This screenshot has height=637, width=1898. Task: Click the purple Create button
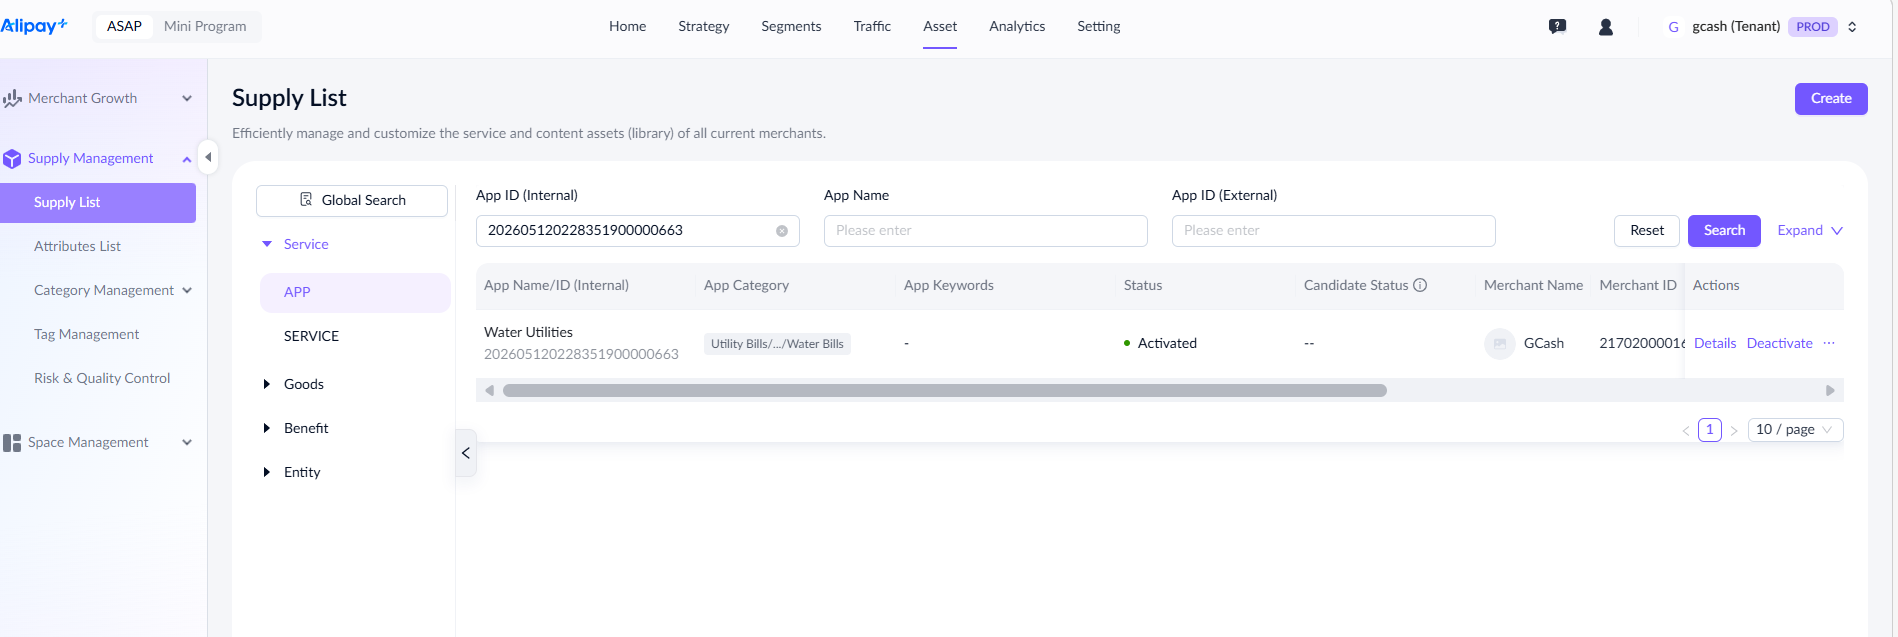pyautogui.click(x=1831, y=98)
